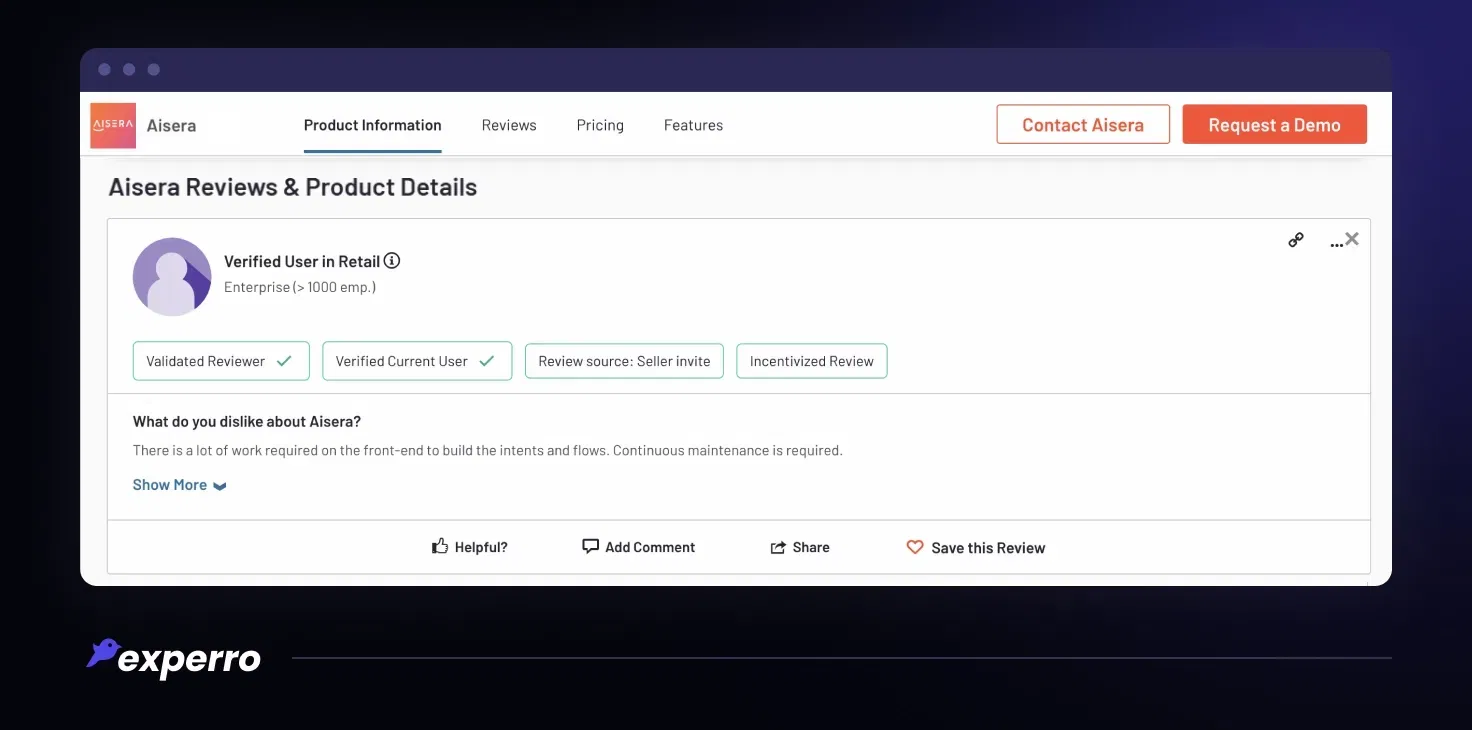Click the What do you dislike about Aisera? heading
The width and height of the screenshot is (1472, 730).
coord(247,422)
